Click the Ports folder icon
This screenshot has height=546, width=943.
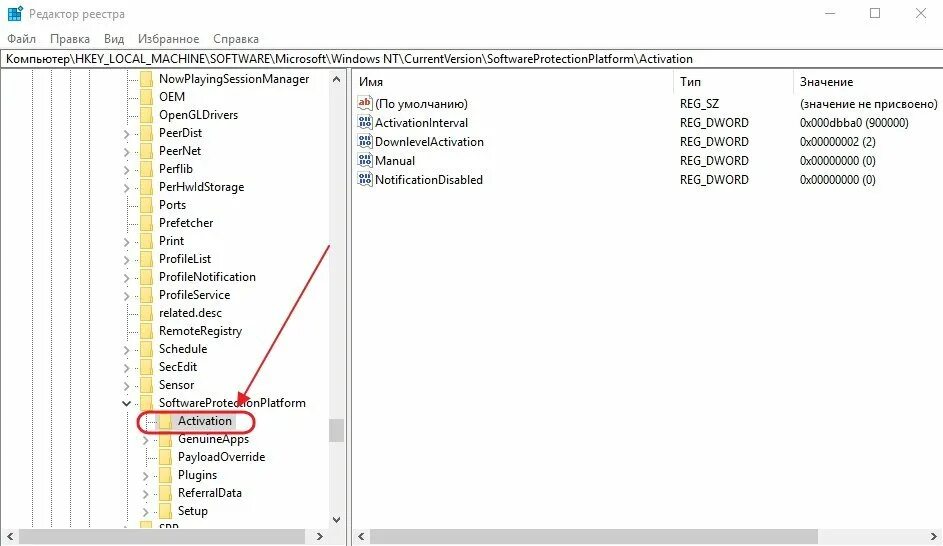tap(146, 205)
